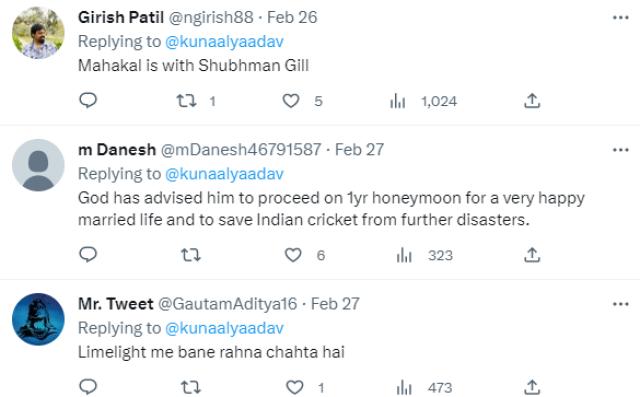
Task: Open @kunaalyaadav link in Girish Patil's reply
Action: [224, 42]
